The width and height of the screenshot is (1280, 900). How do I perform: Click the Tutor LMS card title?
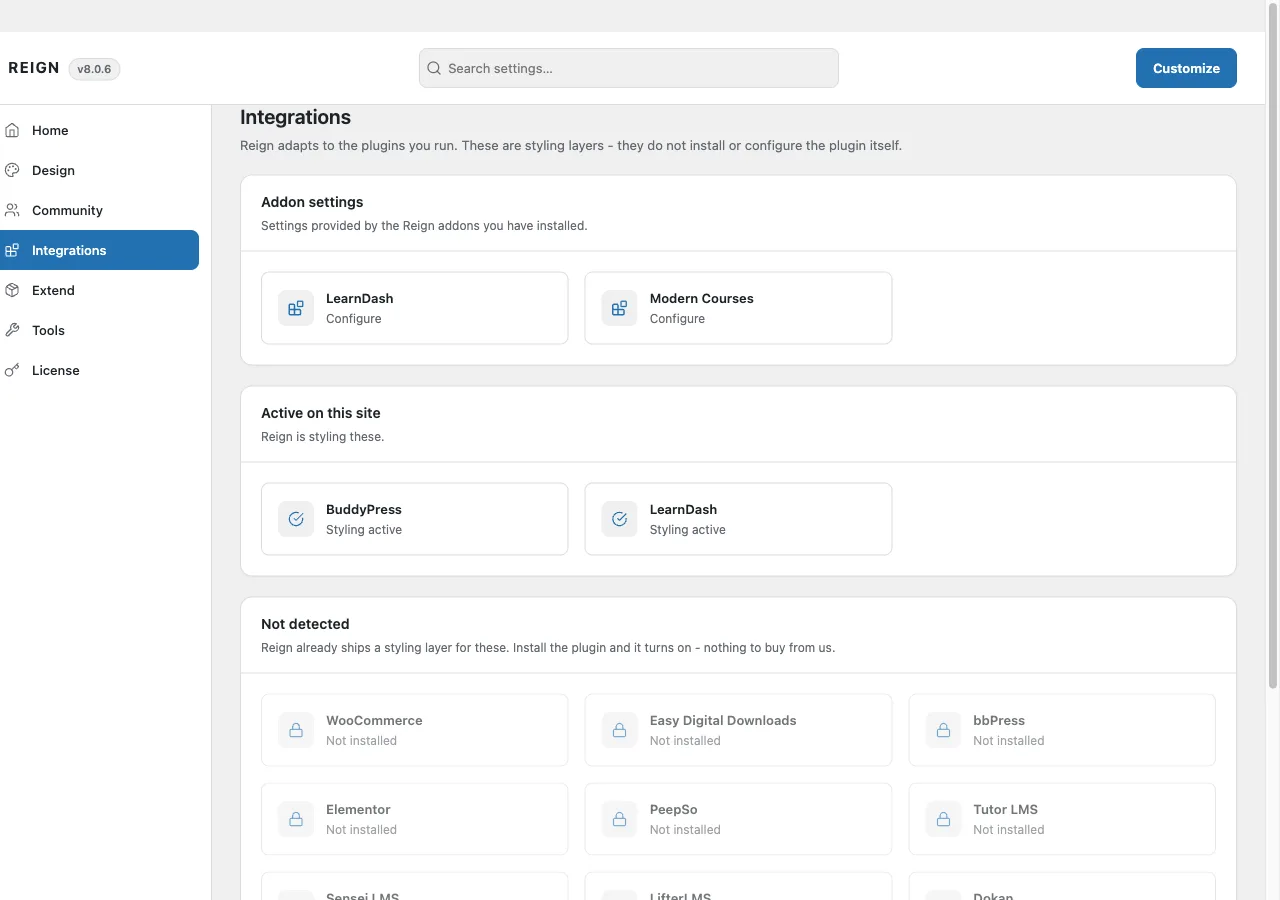pos(1006,809)
